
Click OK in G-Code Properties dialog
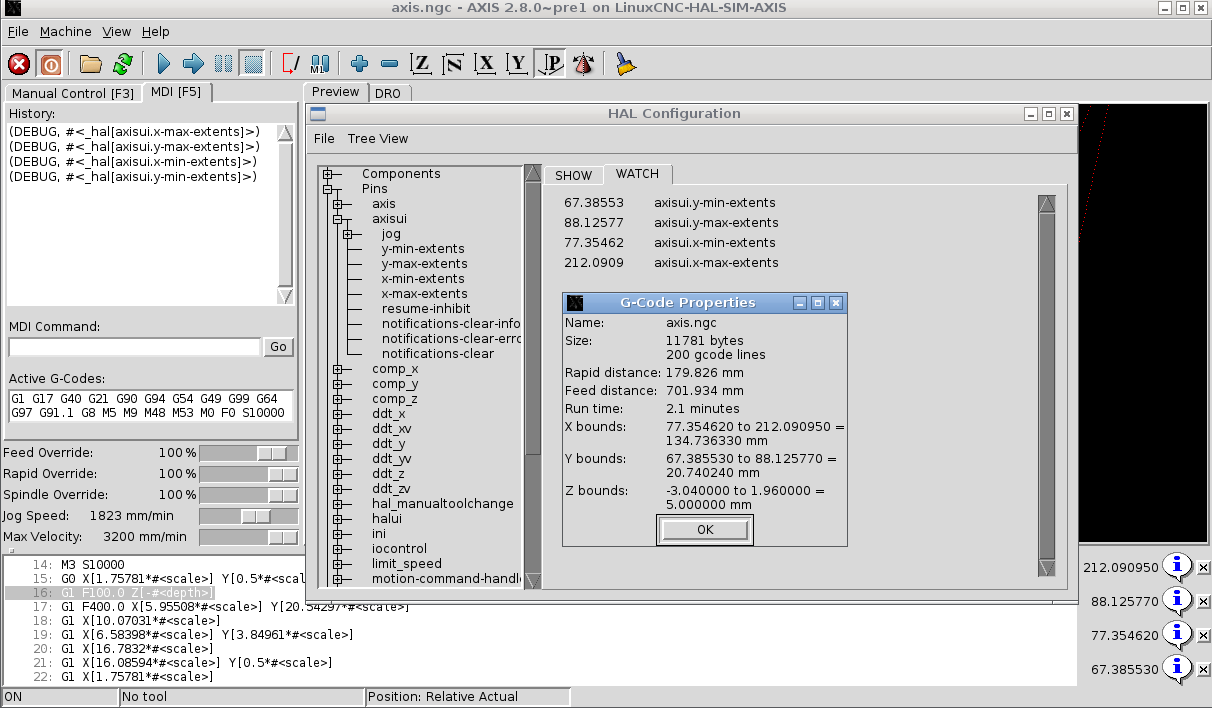[705, 530]
